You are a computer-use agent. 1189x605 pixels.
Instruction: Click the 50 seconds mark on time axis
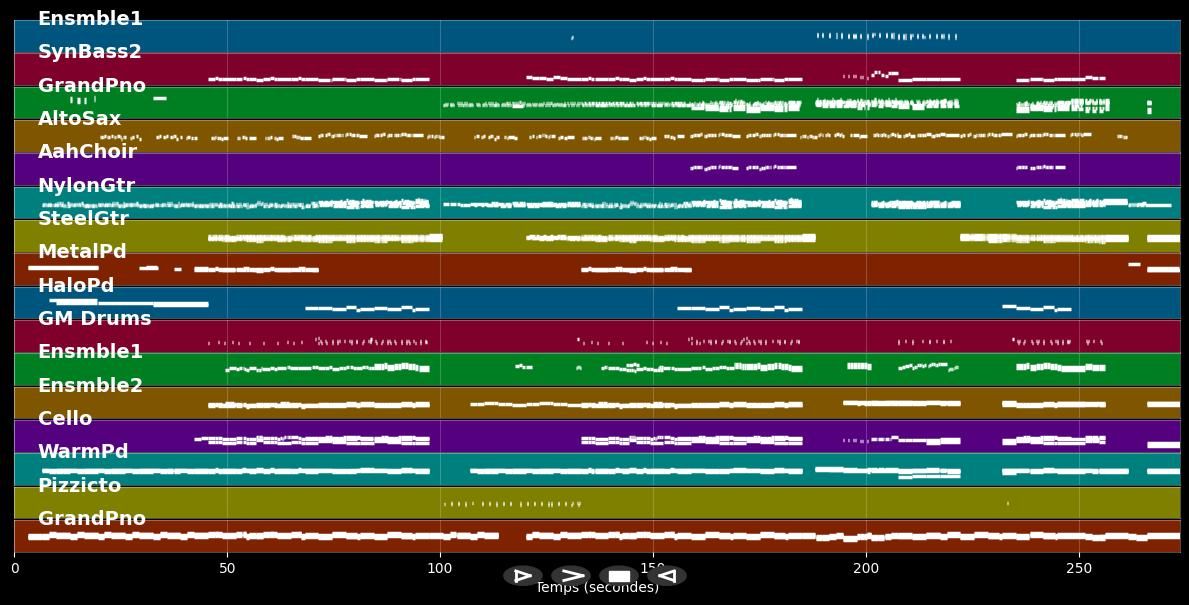[227, 569]
